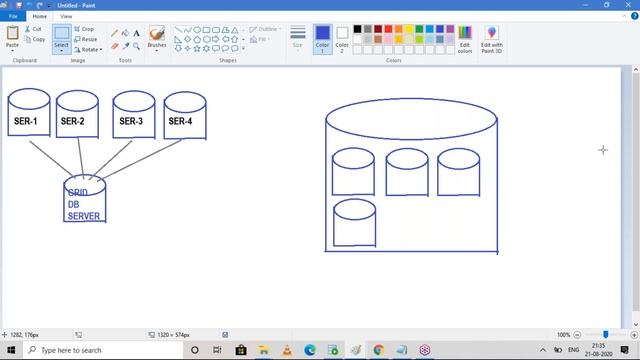Select the Color picker eyedropper tool

[125, 46]
